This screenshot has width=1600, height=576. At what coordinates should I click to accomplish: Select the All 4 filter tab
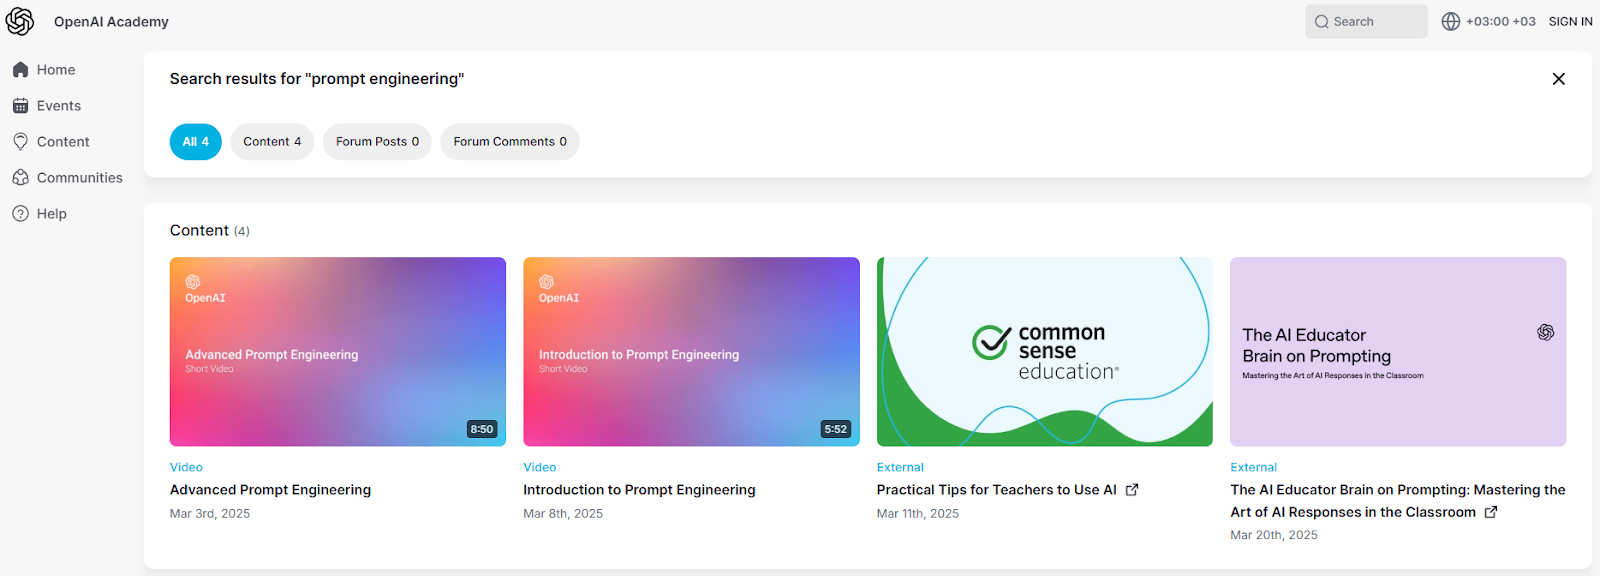pos(196,142)
